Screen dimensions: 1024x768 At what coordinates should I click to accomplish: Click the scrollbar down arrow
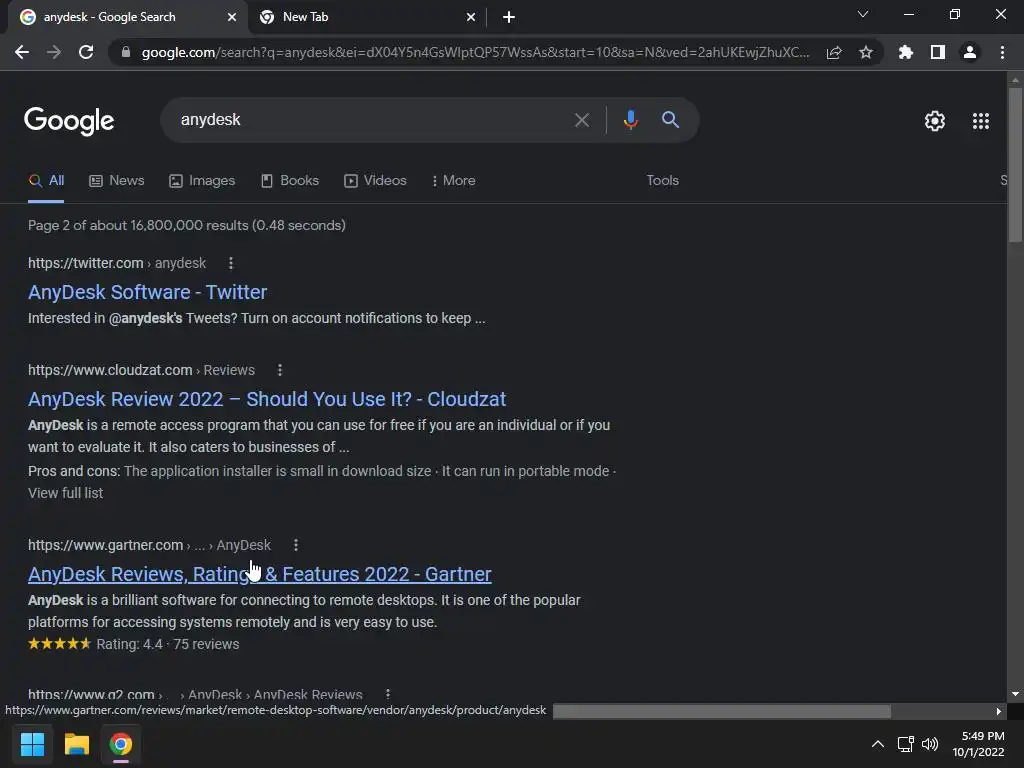tap(1014, 694)
